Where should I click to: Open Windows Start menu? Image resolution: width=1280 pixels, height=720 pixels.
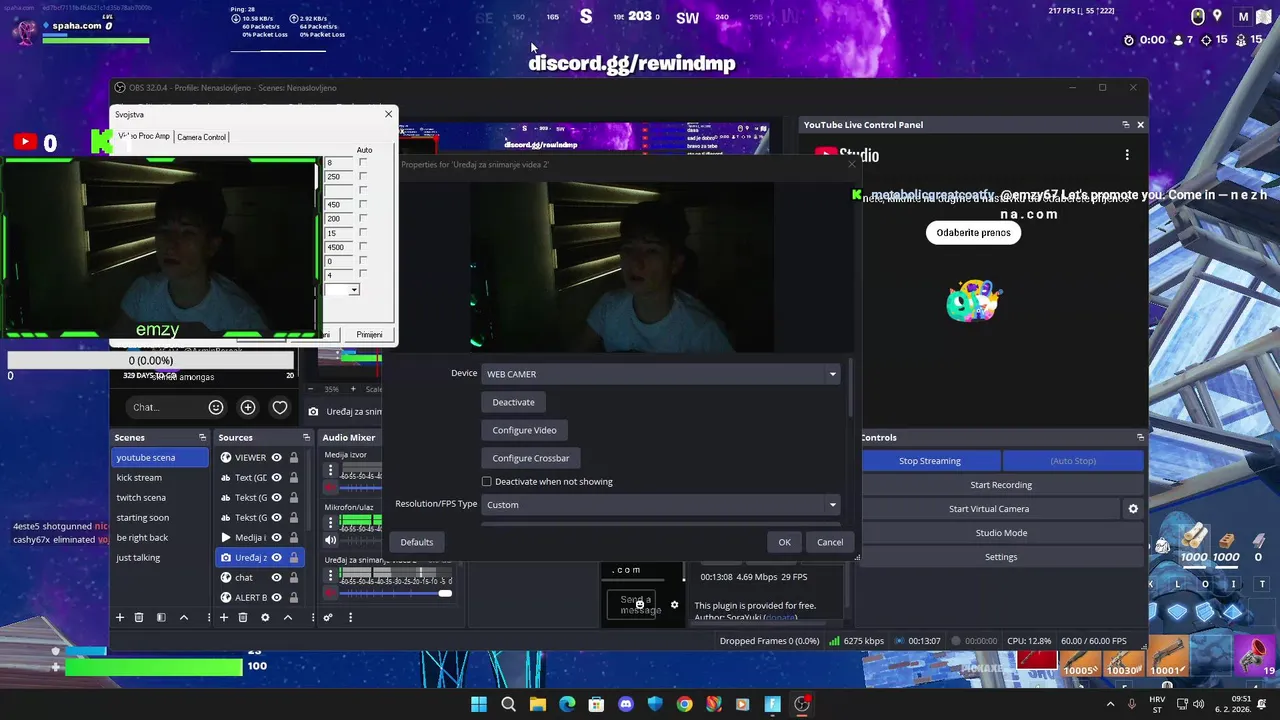click(x=479, y=704)
